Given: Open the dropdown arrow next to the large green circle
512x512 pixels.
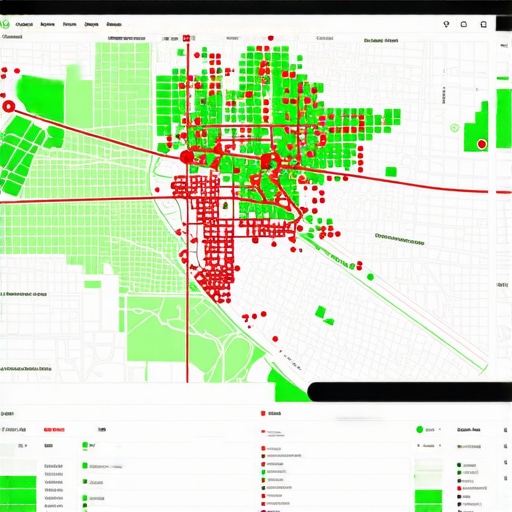Looking at the screenshot, I should (440, 430).
